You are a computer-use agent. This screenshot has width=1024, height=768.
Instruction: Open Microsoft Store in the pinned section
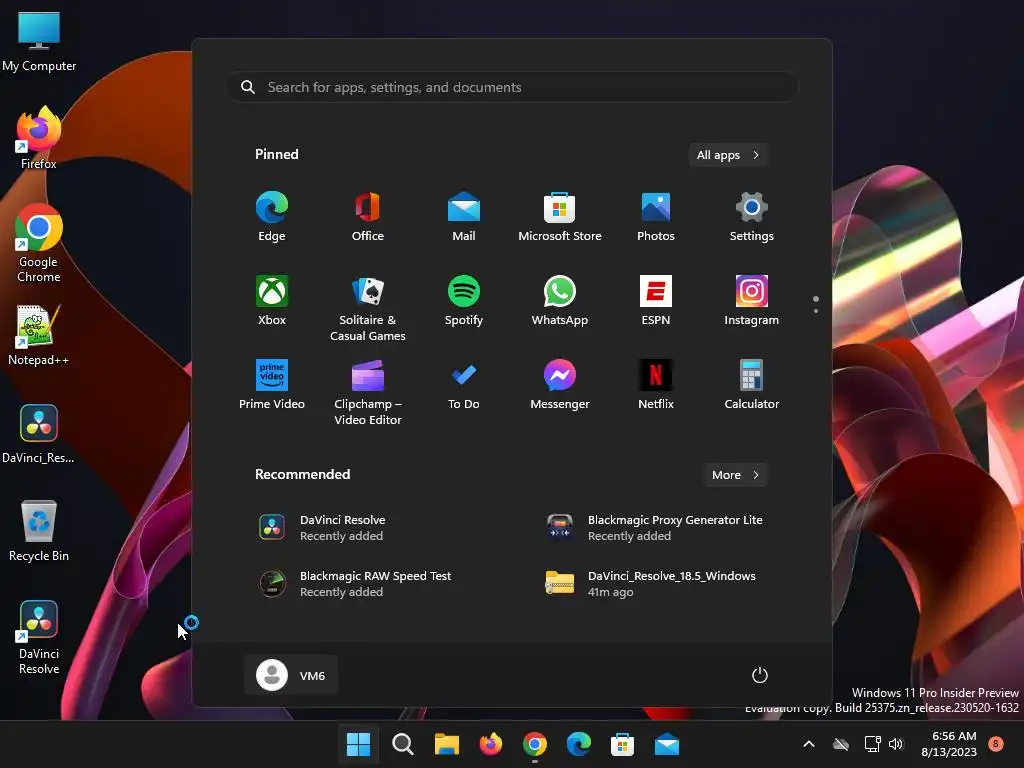pyautogui.click(x=560, y=217)
